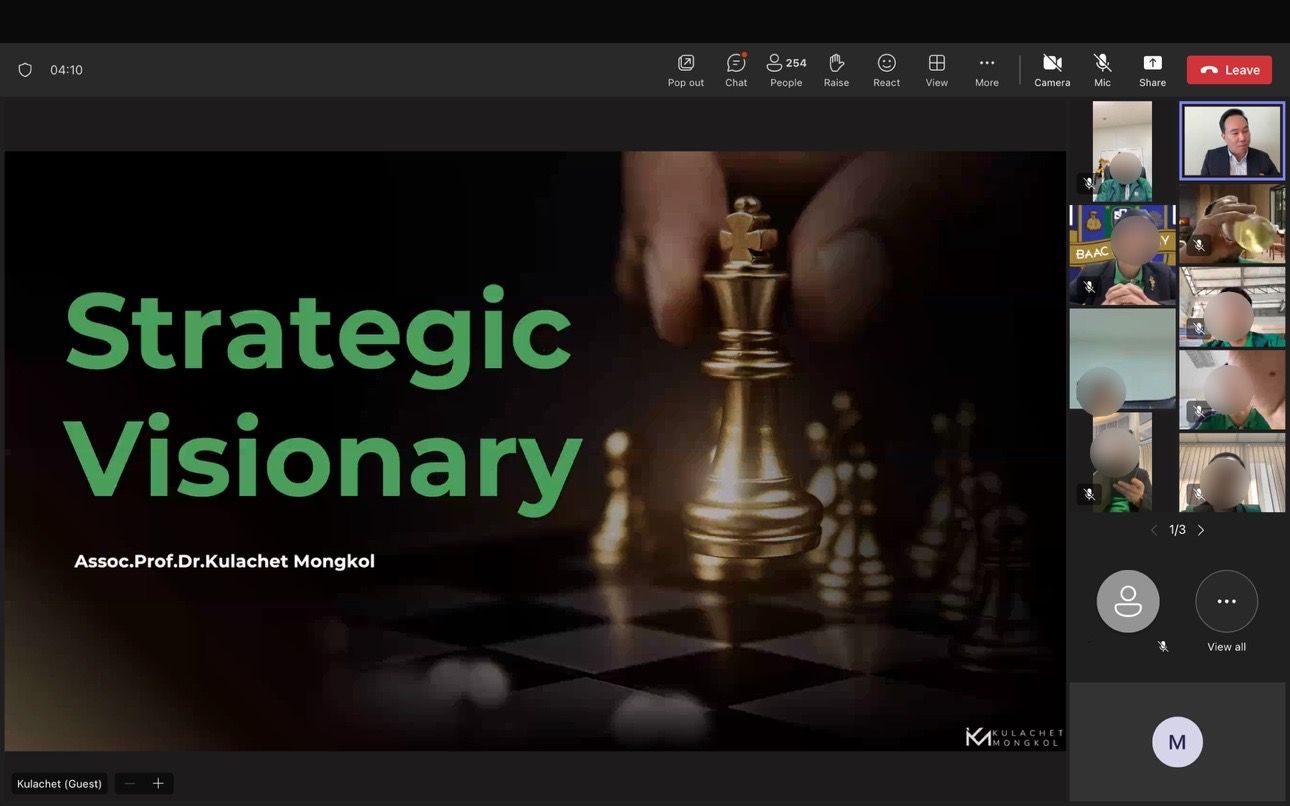Image resolution: width=1290 pixels, height=806 pixels.
Task: Click the Assoc.Prof.Dr.Kulachet Mongkol text on slide
Action: pyautogui.click(x=224, y=561)
